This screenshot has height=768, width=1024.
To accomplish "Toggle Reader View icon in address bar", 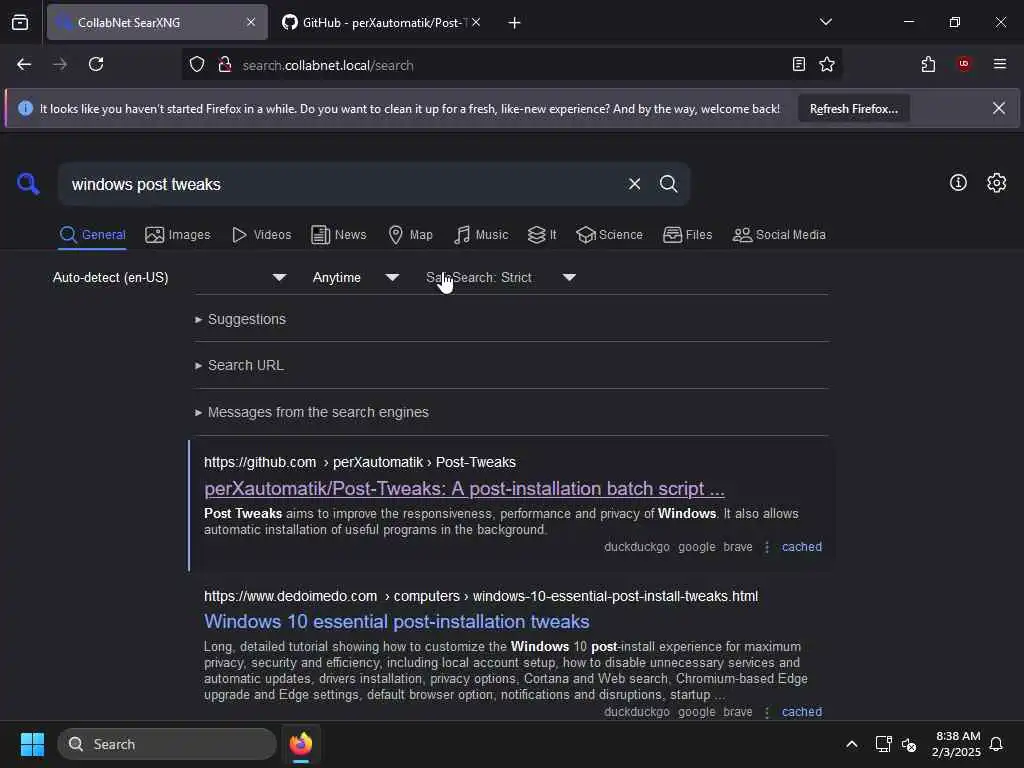I will click(x=798, y=64).
